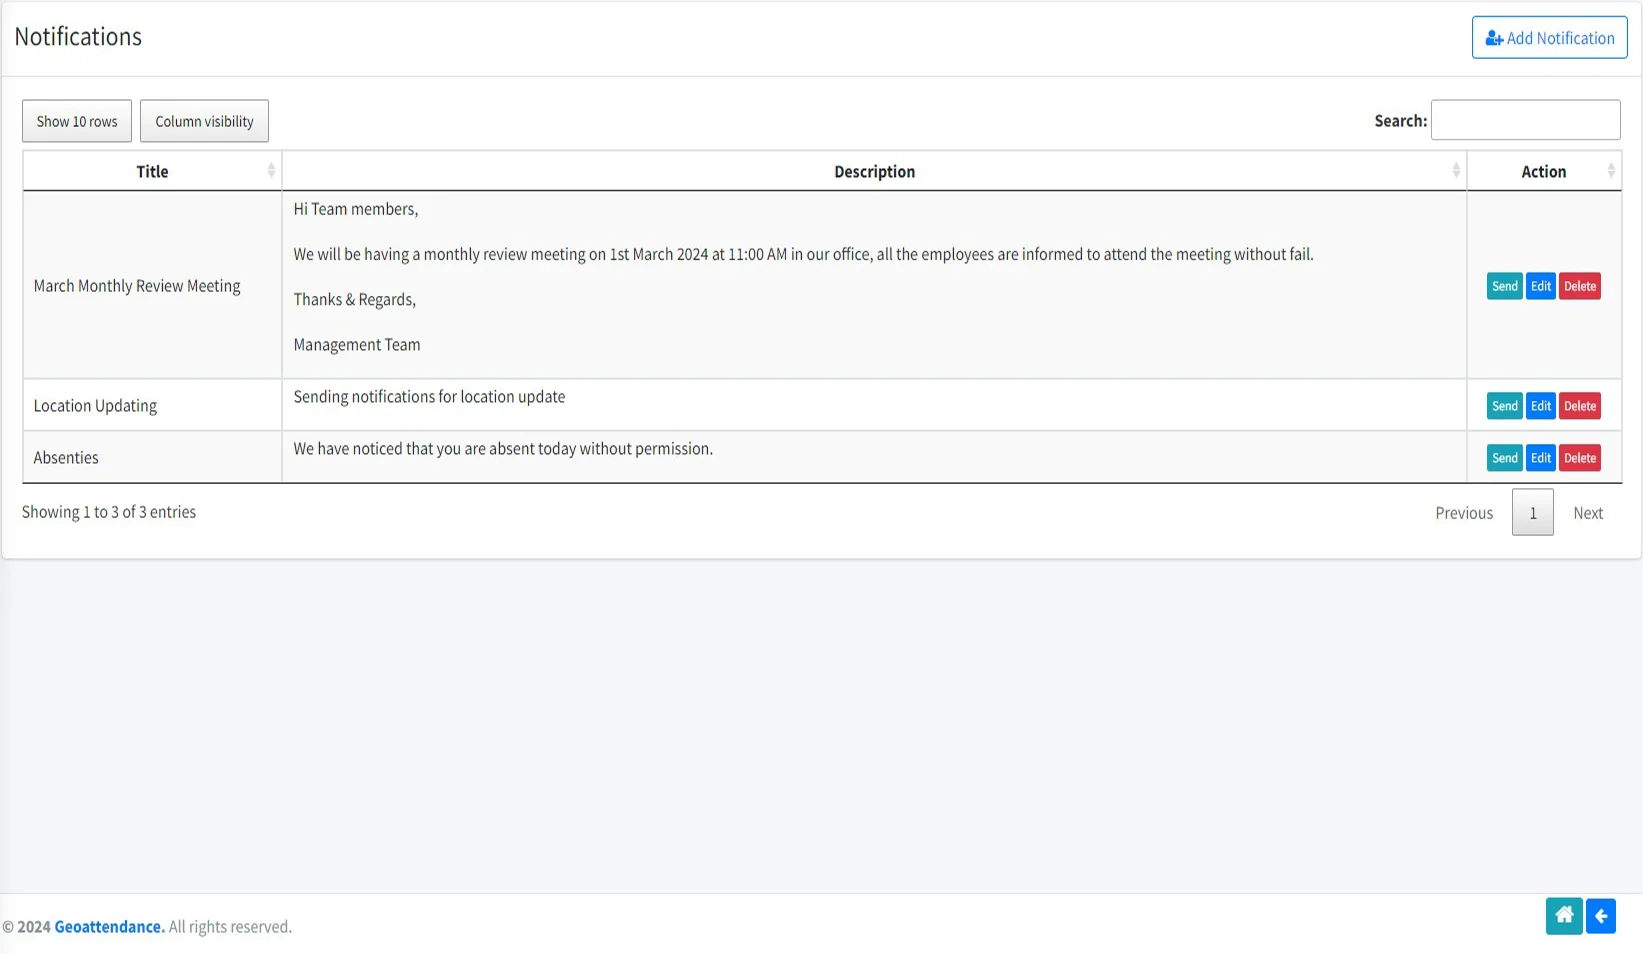The width and height of the screenshot is (1643, 954).
Task: Open the Geoattendance footer link
Action: tap(109, 927)
